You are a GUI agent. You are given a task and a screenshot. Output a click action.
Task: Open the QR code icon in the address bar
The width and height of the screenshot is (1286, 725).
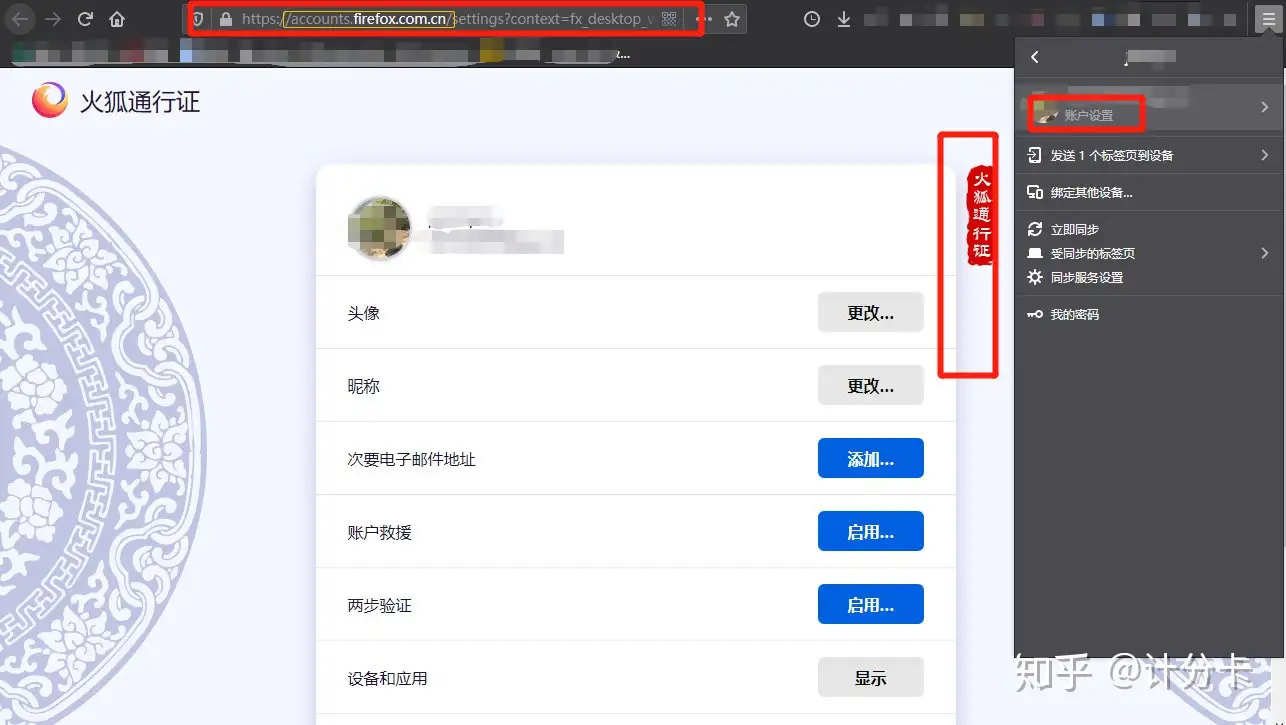point(669,19)
